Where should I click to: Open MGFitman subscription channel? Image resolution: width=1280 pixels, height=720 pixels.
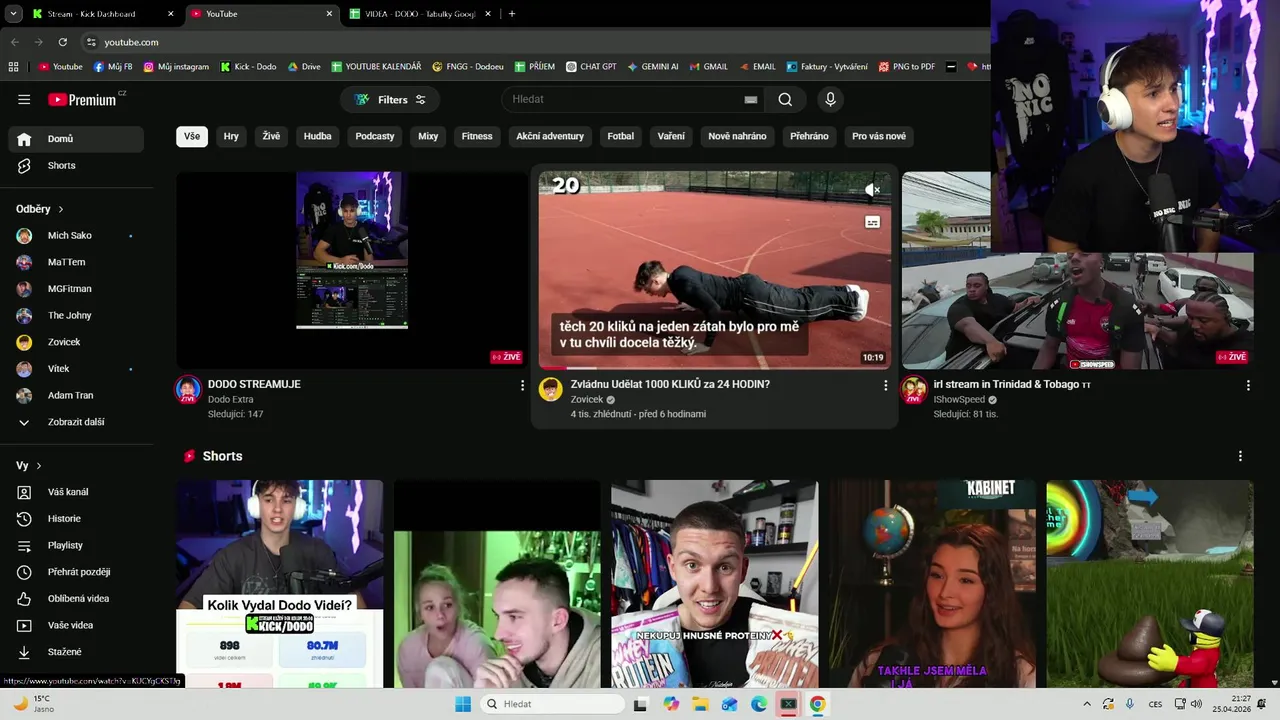coord(76,289)
